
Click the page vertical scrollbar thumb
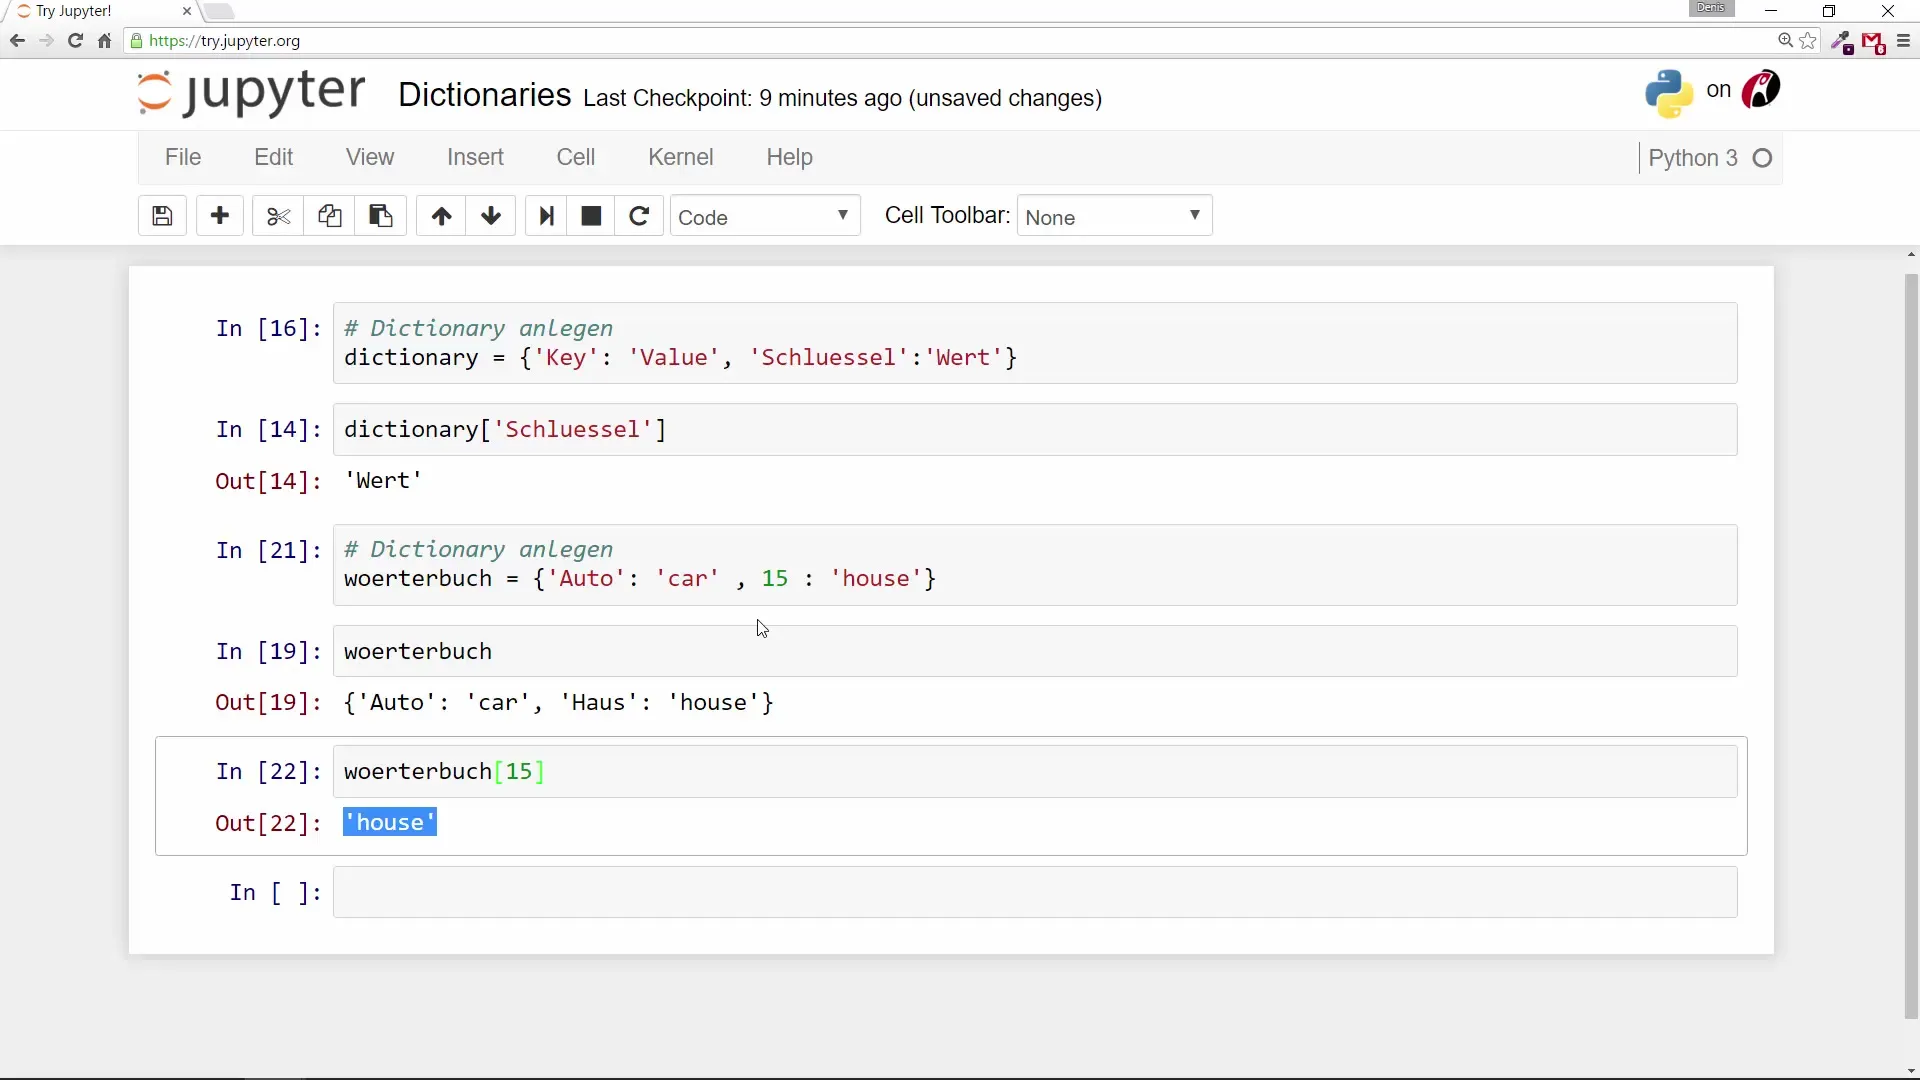tap(1911, 645)
